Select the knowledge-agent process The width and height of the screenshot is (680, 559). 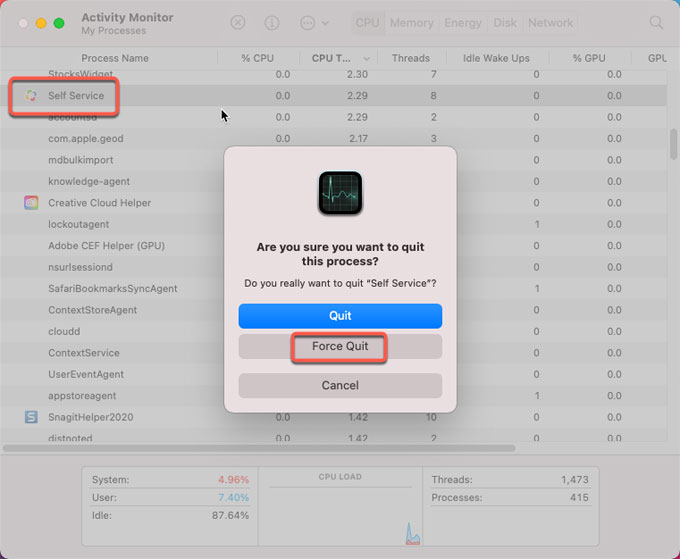(x=89, y=181)
